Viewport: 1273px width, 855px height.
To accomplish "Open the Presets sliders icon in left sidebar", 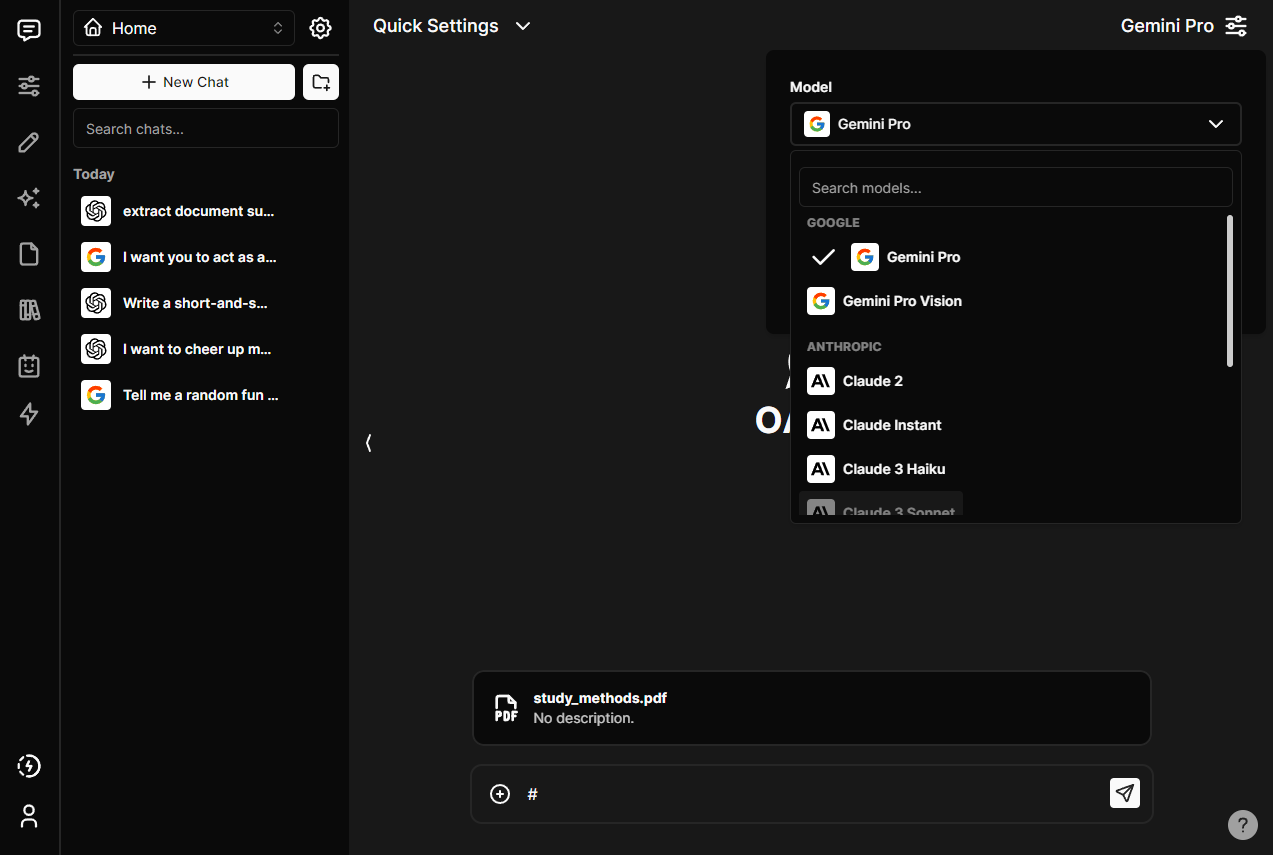I will point(29,86).
